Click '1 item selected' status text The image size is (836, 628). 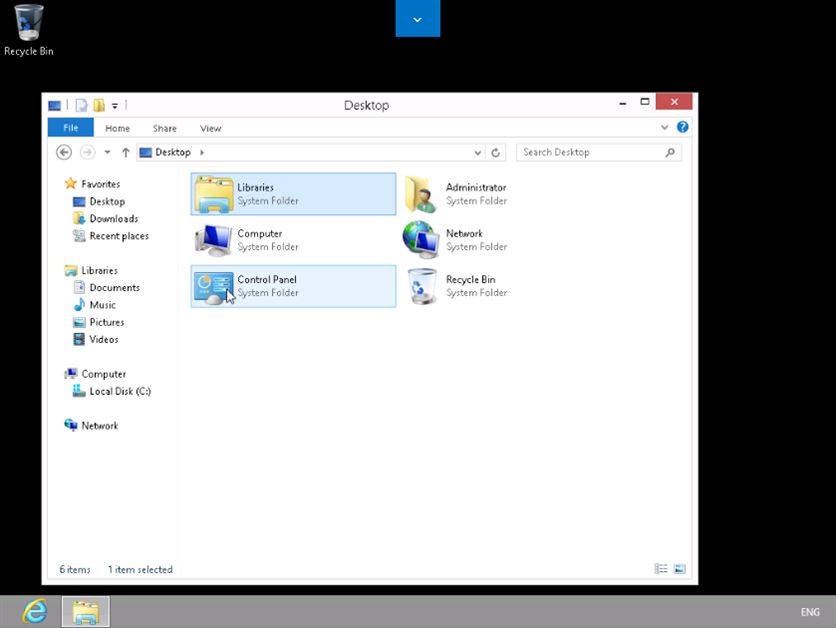click(140, 569)
